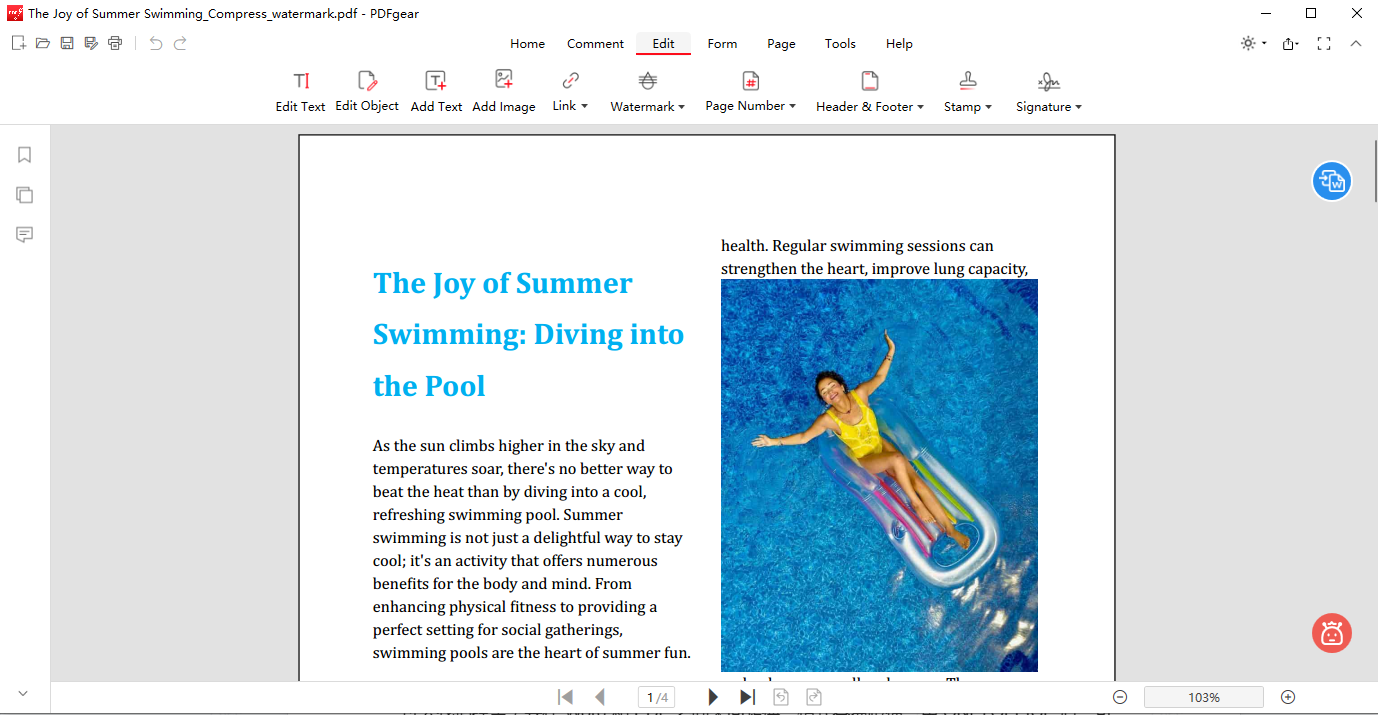Click the Add Image tool
1378x715 pixels.
point(504,91)
